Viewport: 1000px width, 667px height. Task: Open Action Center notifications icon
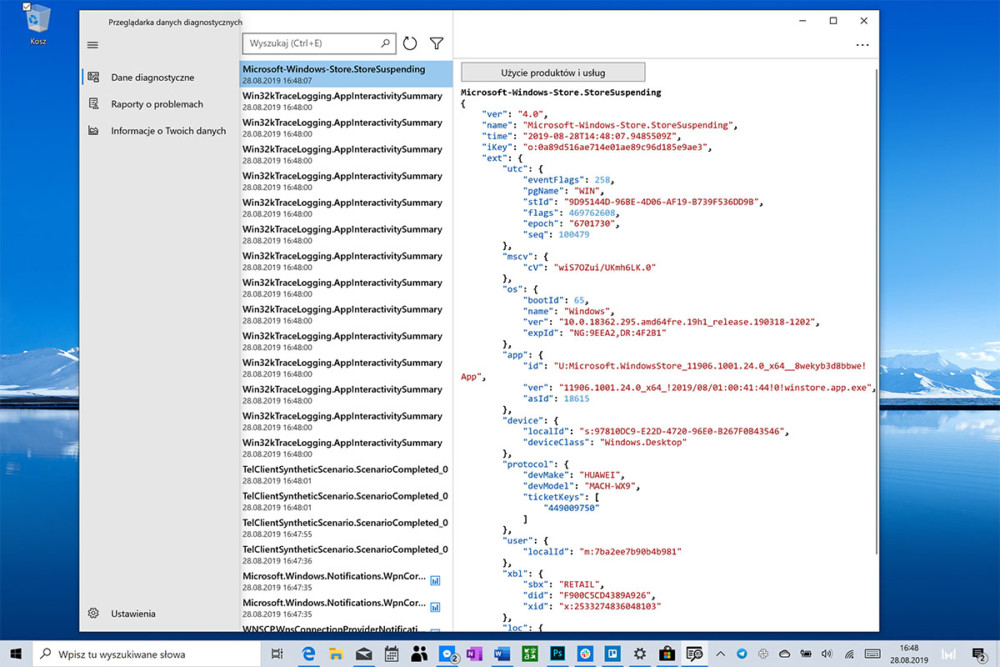pos(979,654)
